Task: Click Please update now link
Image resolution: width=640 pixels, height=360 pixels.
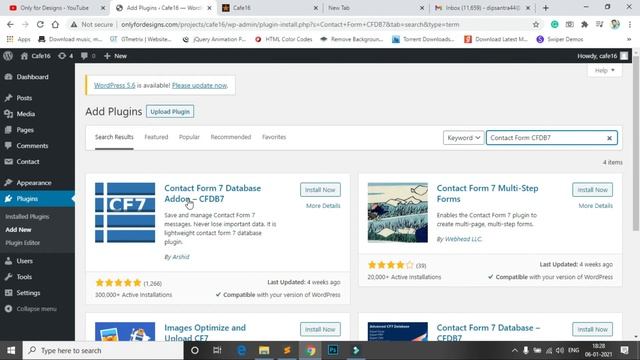Action: coord(199,85)
